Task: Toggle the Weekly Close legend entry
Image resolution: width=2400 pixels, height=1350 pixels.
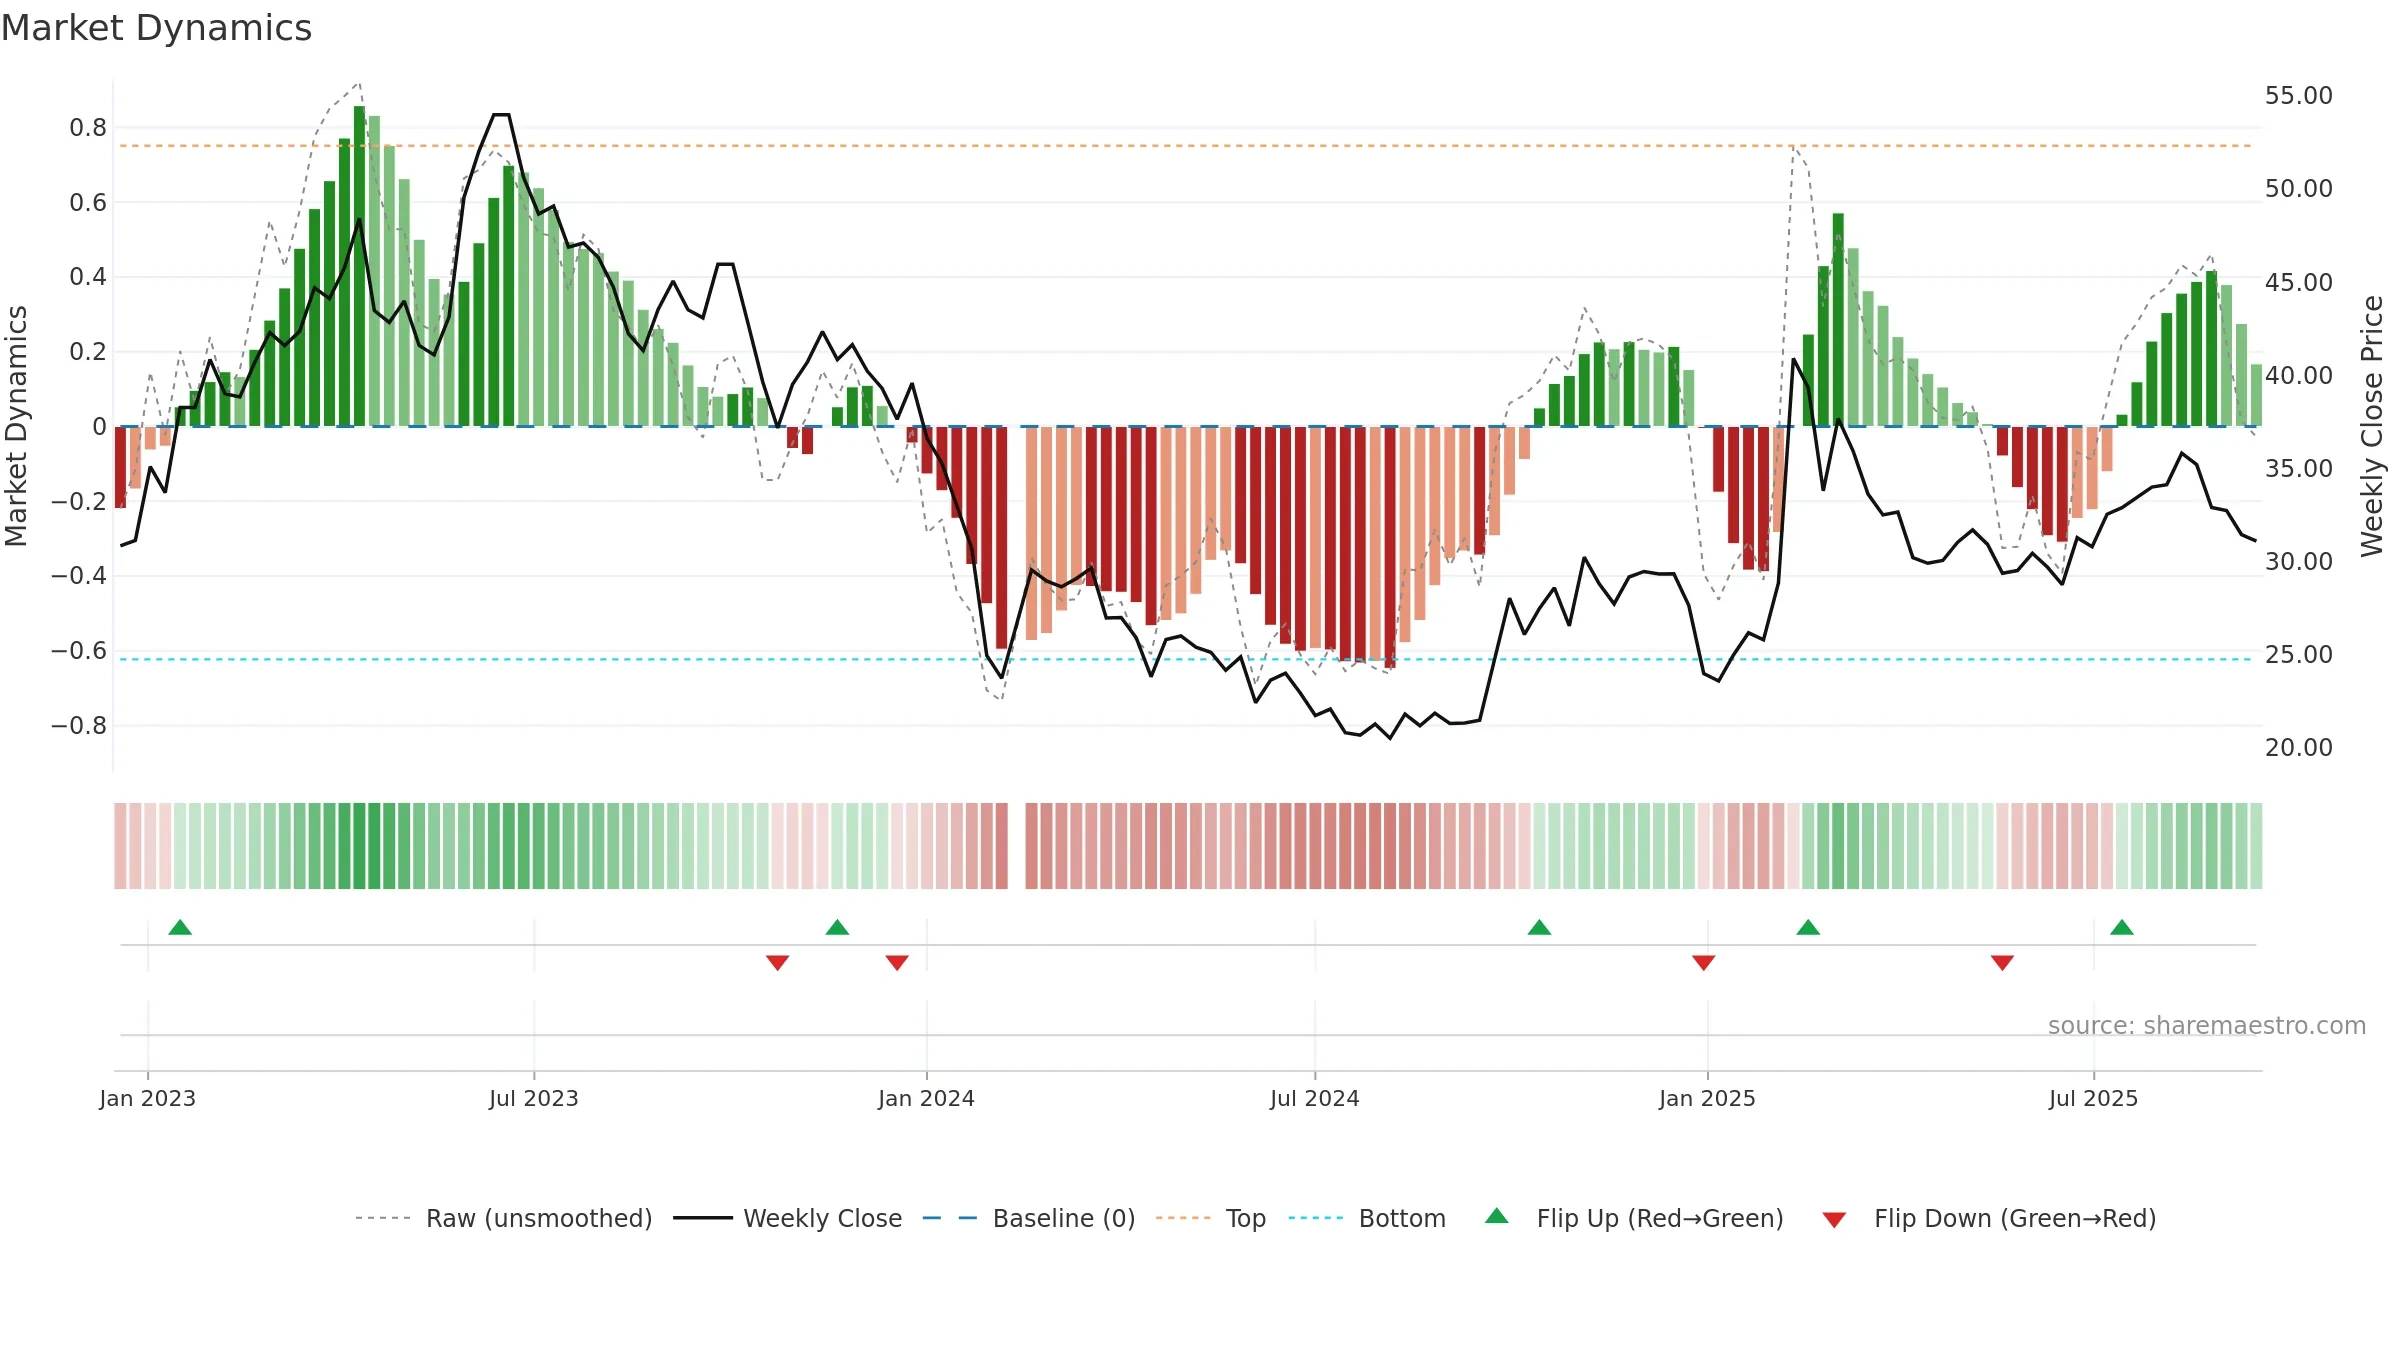Action: coord(788,1218)
